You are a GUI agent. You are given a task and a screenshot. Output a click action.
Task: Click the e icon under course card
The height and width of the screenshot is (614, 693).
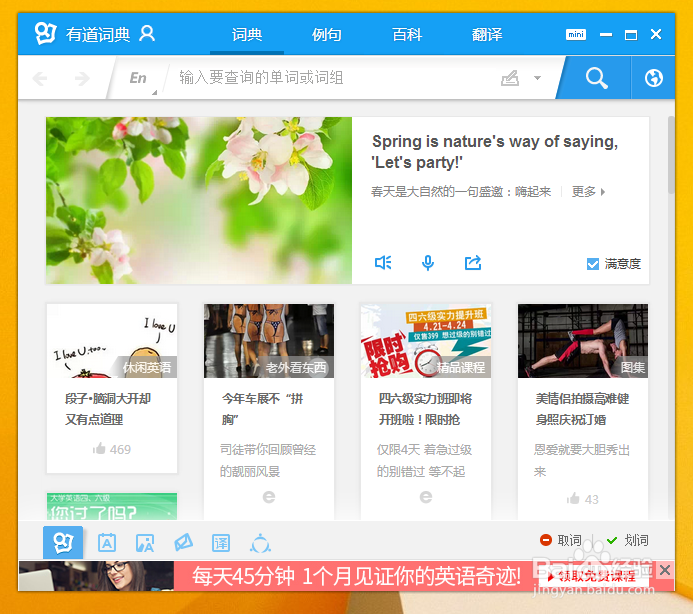click(426, 497)
